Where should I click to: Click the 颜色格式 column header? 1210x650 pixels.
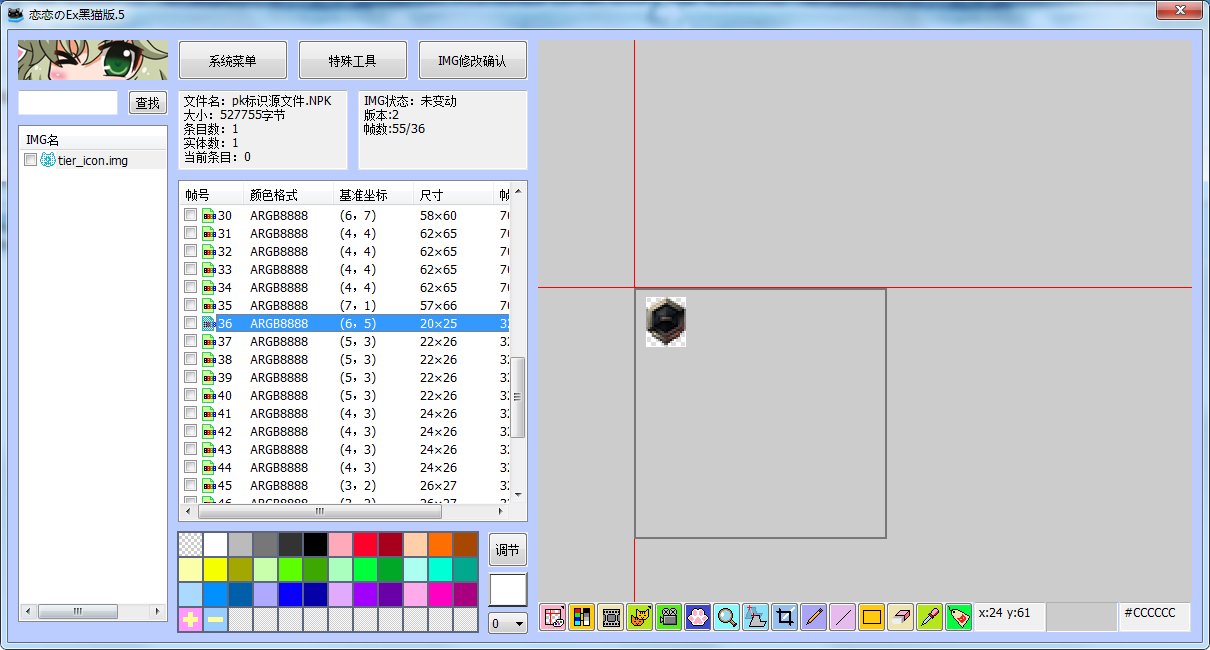[288, 195]
